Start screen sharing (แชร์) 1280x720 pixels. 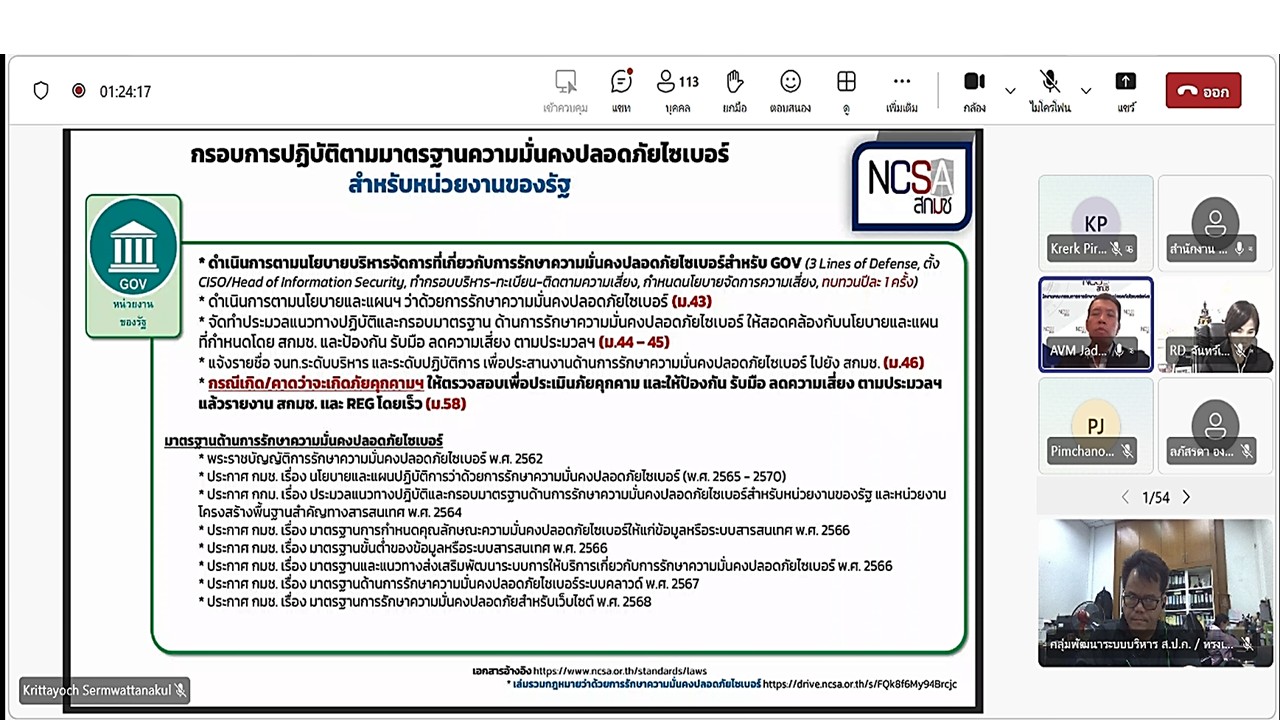pos(1125,85)
